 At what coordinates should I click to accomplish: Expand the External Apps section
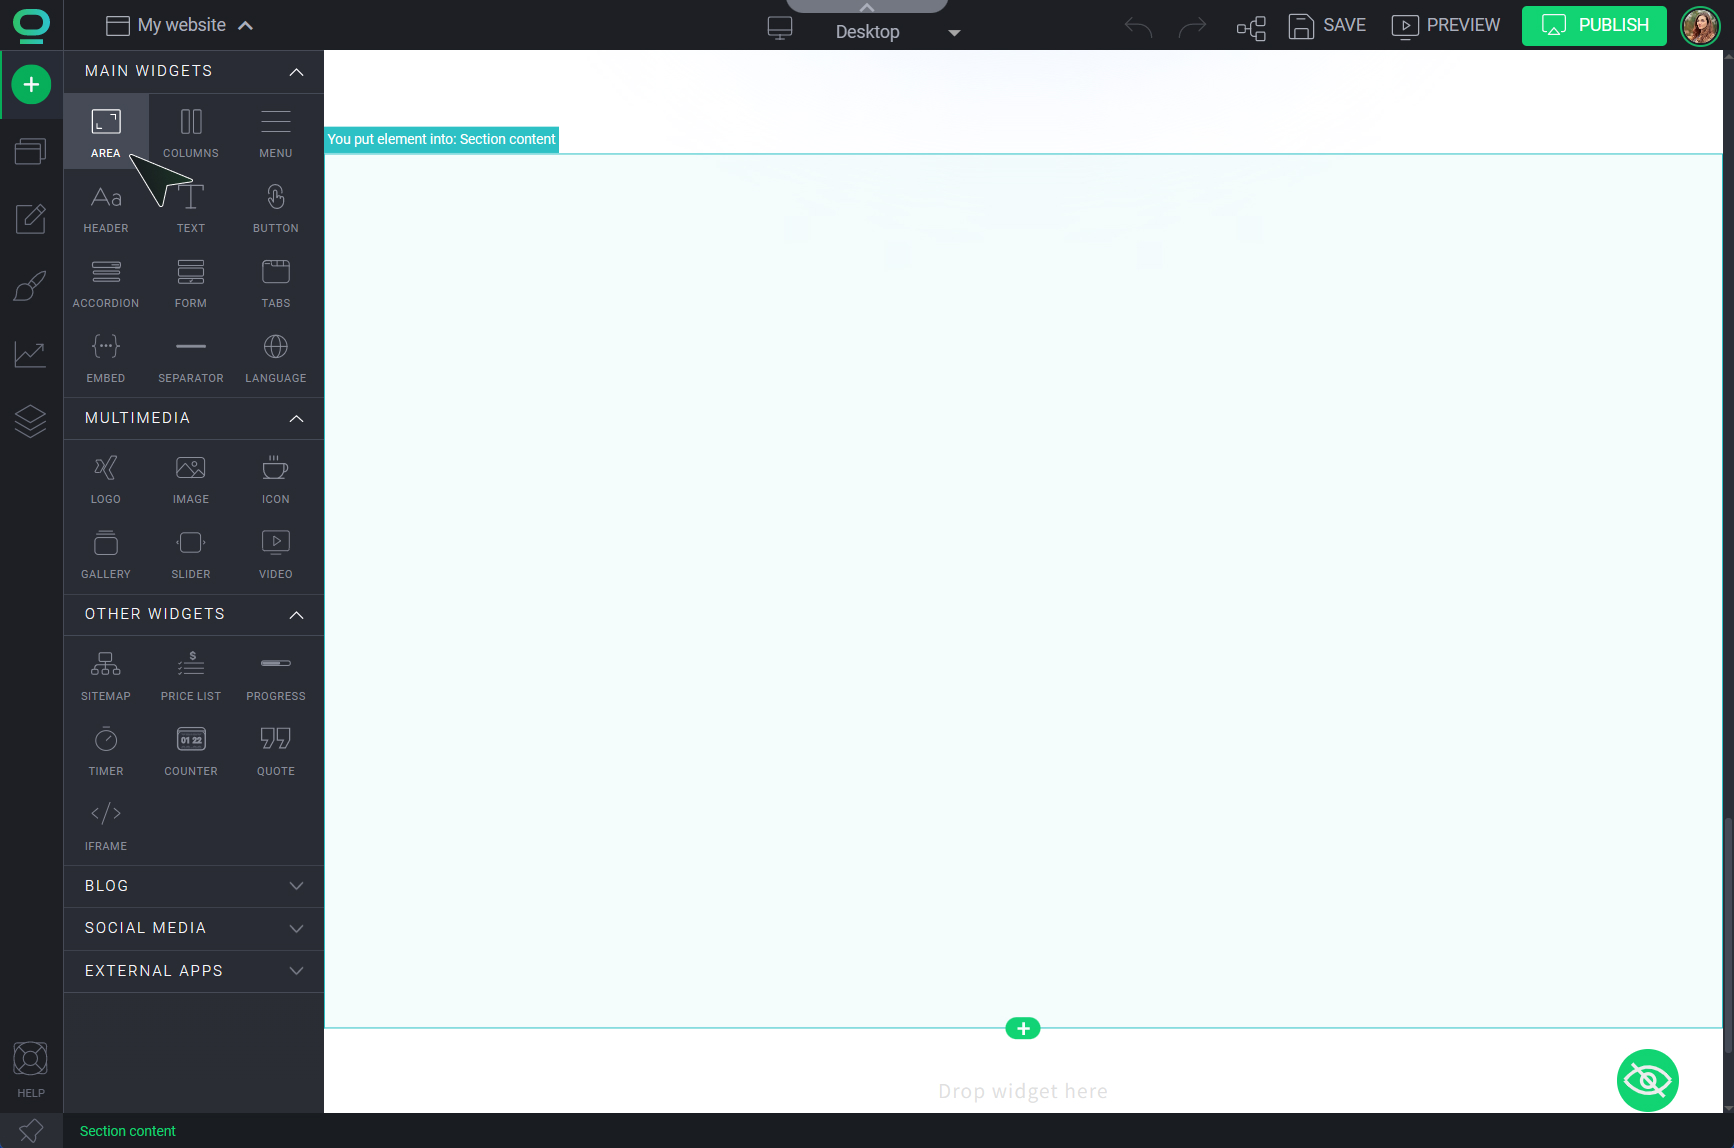point(194,971)
